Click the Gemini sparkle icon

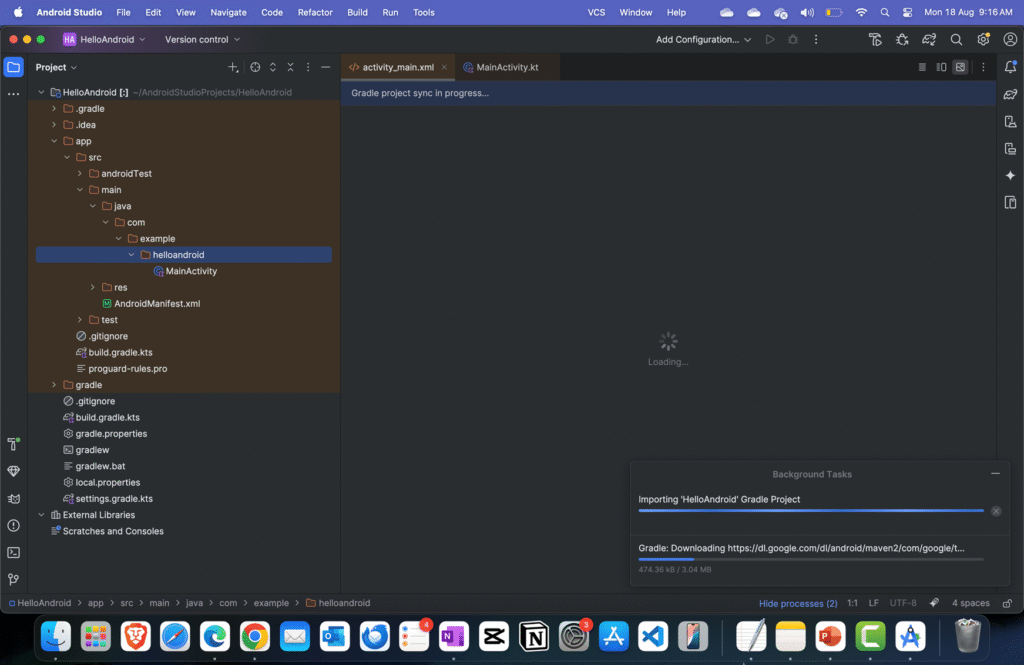point(1010,175)
